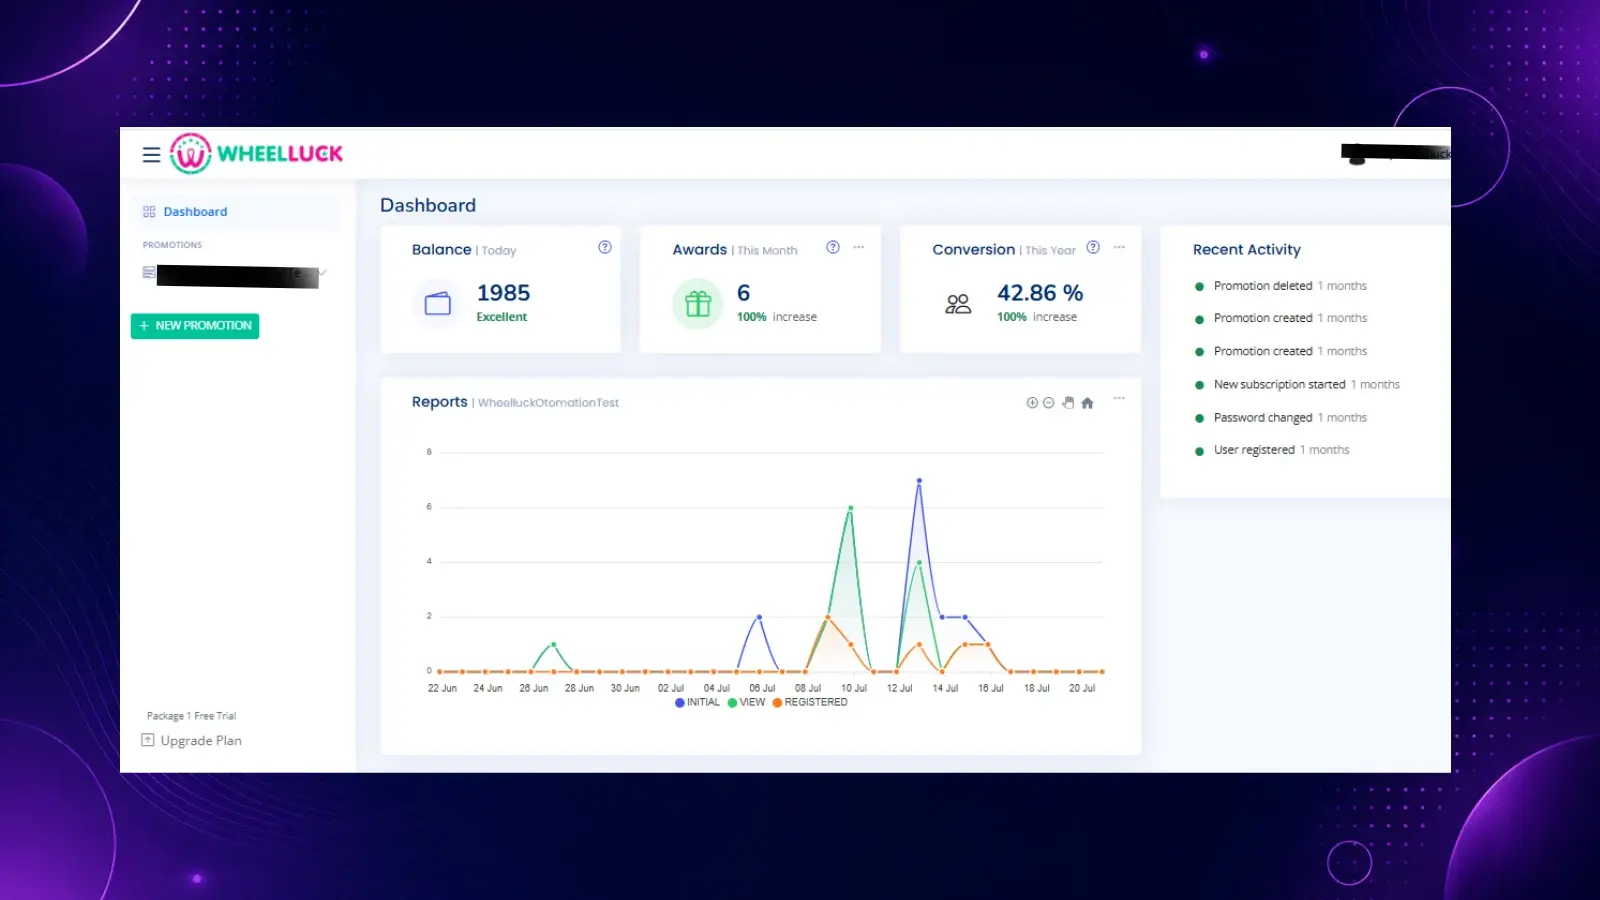Open the Conversion card options menu

1119,247
